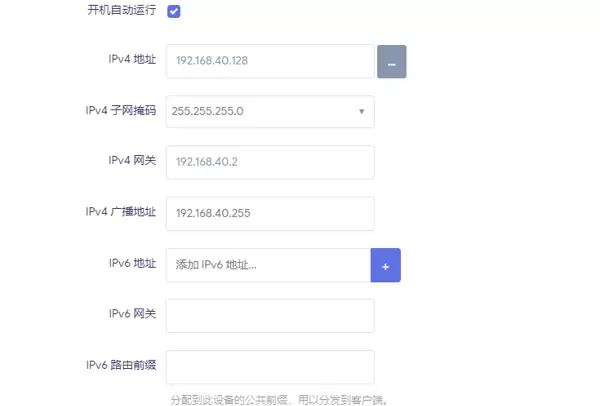Focus the empty IPv6 网关 input field
The width and height of the screenshot is (600, 406).
tap(269, 316)
